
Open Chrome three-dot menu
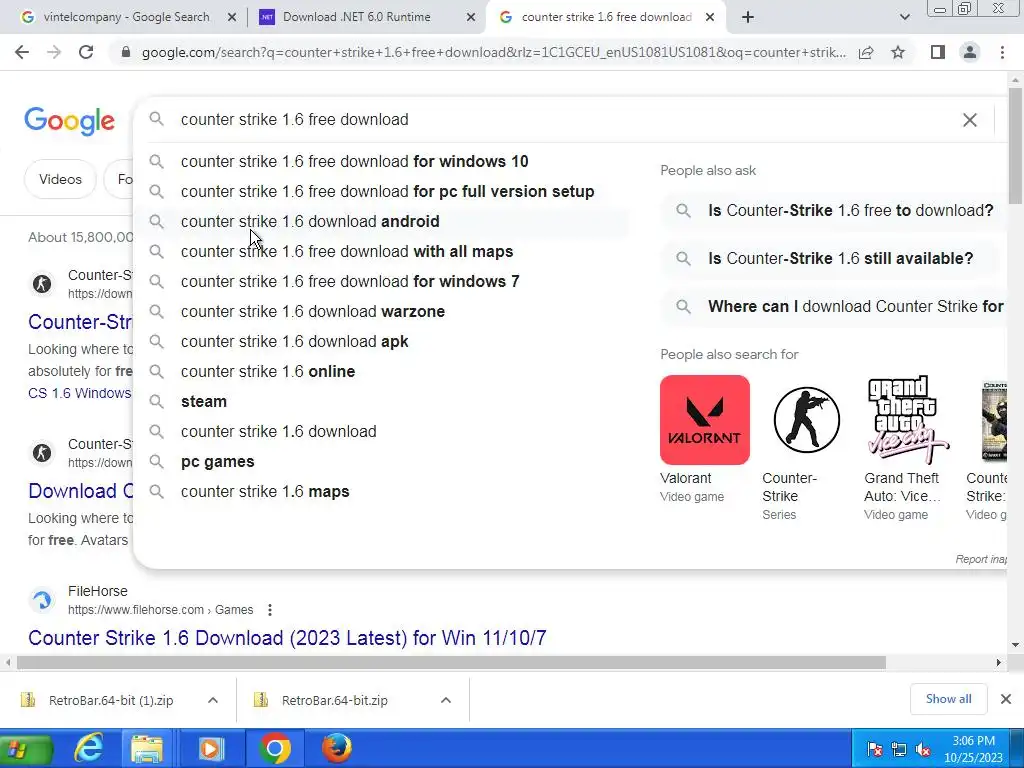(1002, 52)
